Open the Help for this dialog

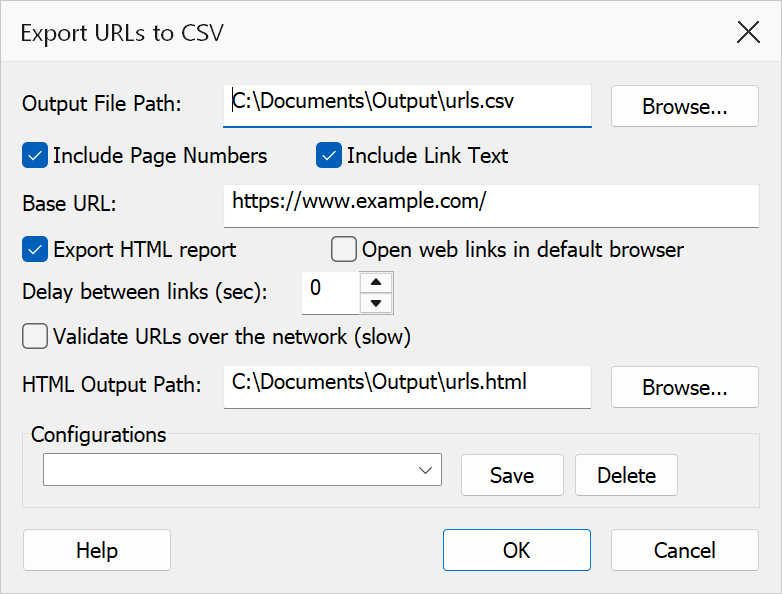(x=97, y=550)
